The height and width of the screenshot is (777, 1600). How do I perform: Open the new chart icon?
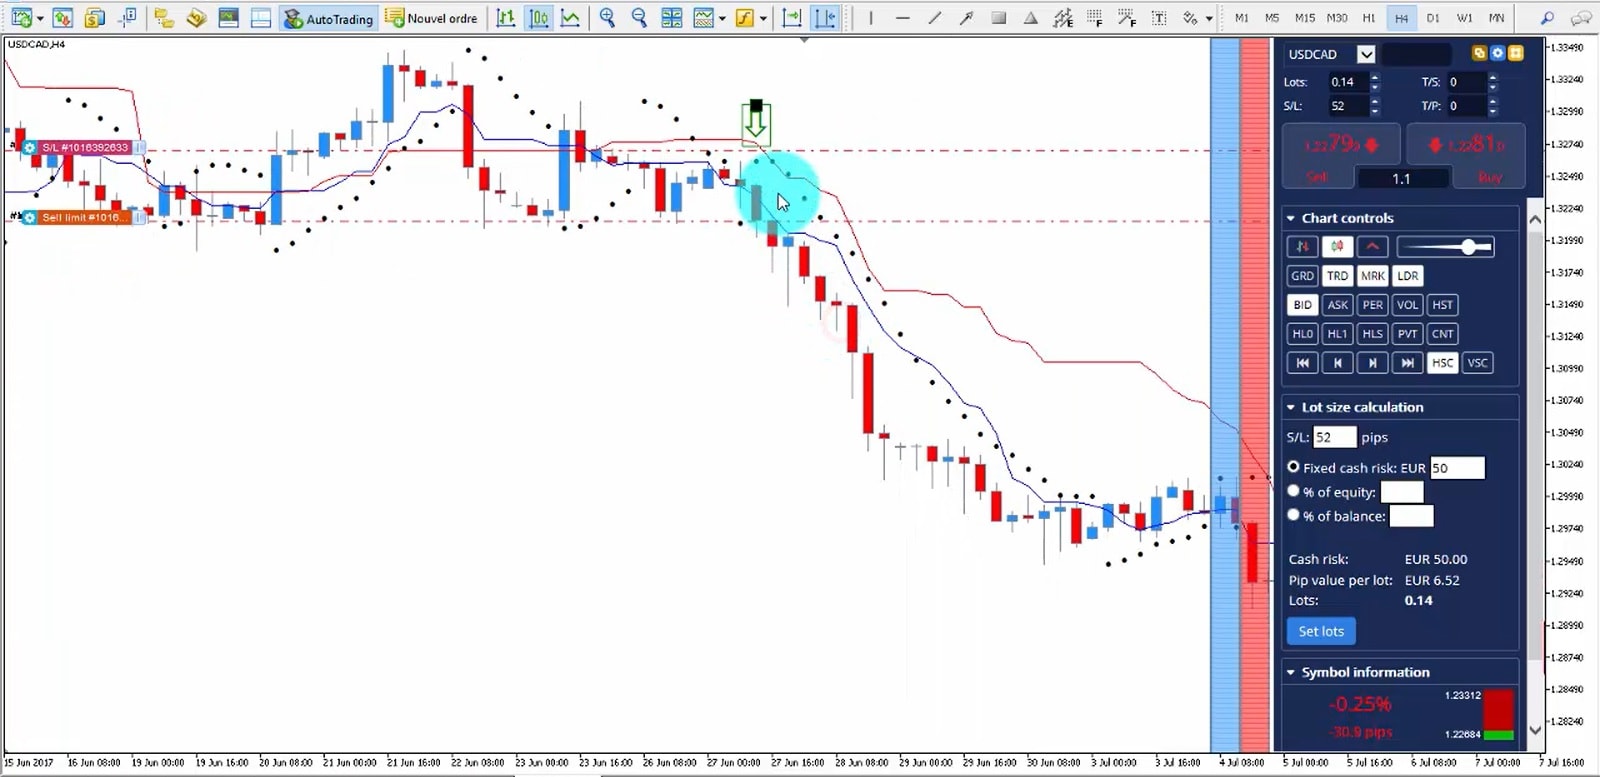(x=20, y=18)
